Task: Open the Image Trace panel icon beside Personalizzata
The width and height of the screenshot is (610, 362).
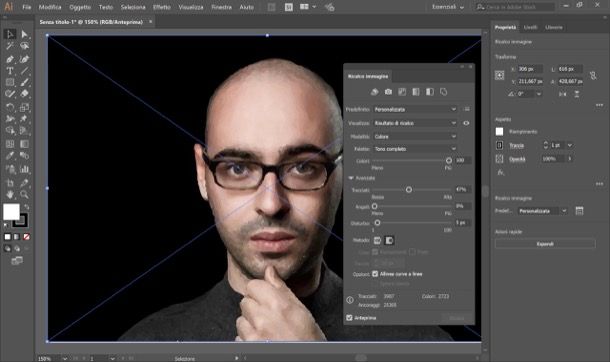Action: (579, 211)
